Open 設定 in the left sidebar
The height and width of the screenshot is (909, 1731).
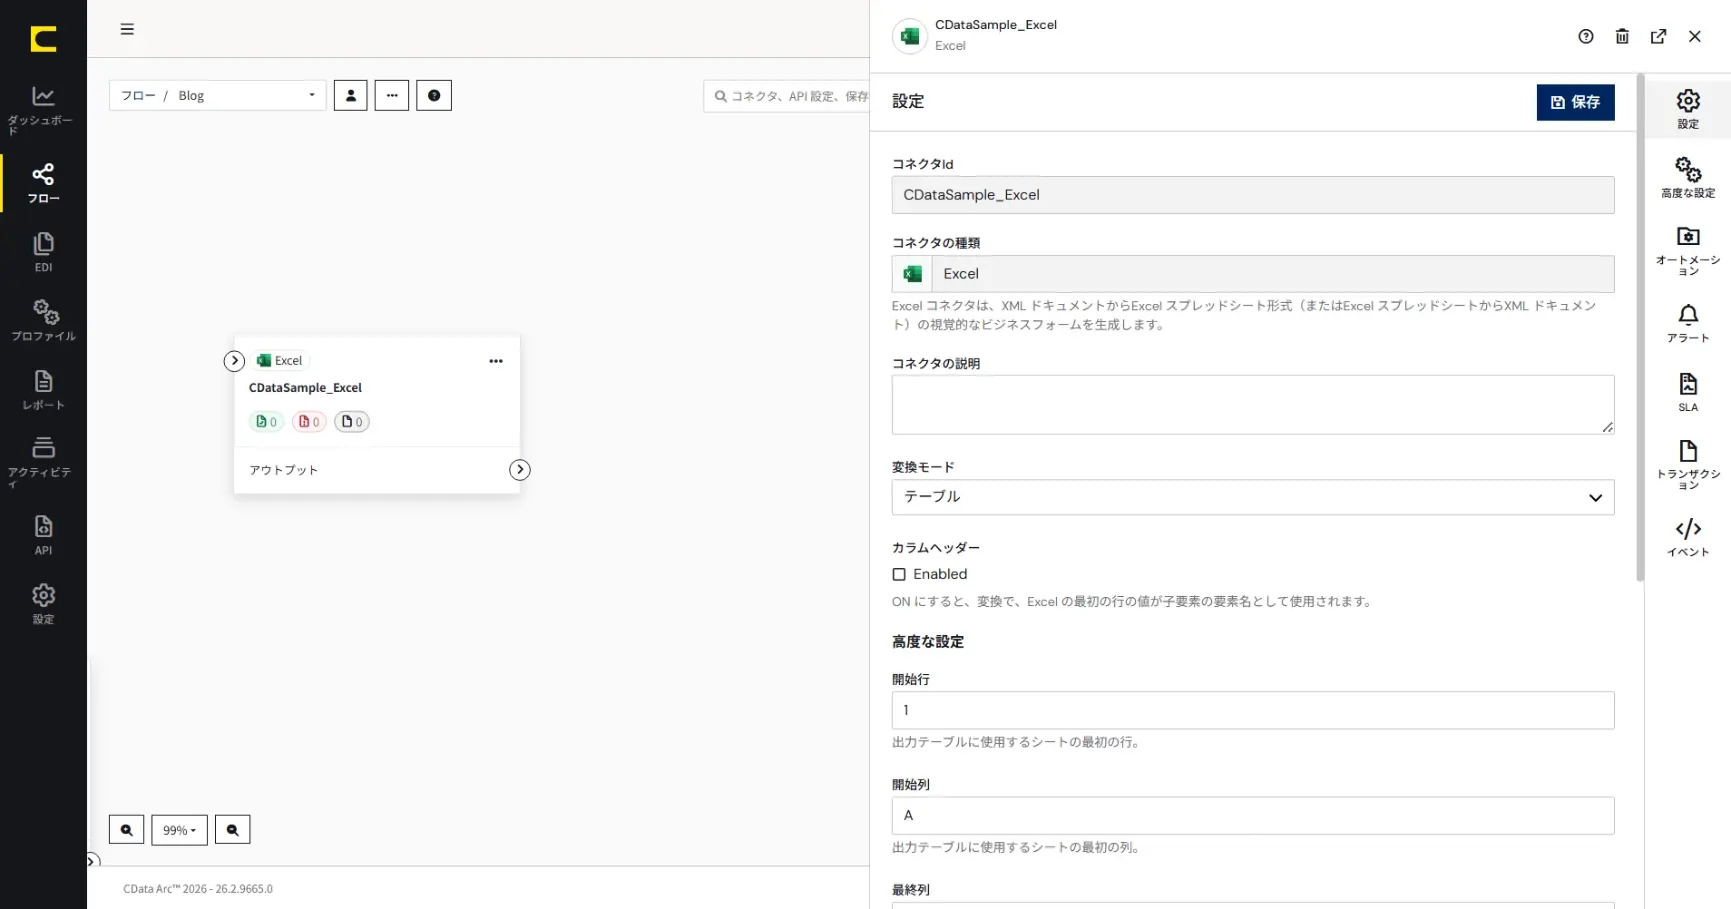43,604
